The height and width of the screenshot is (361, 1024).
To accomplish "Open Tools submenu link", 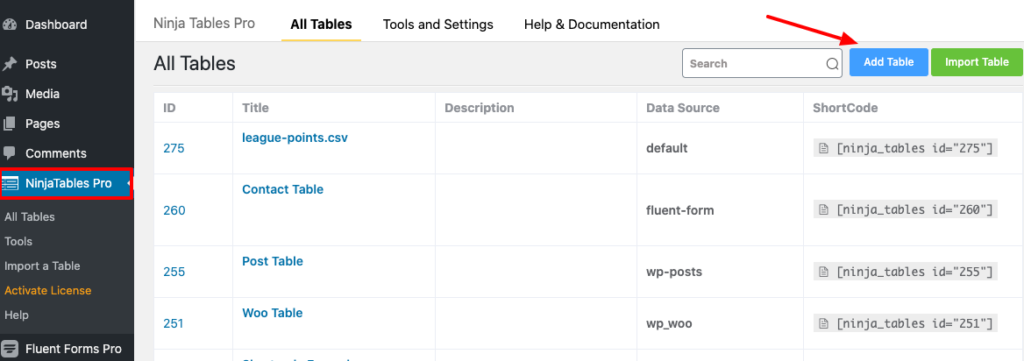I will pyautogui.click(x=18, y=242).
